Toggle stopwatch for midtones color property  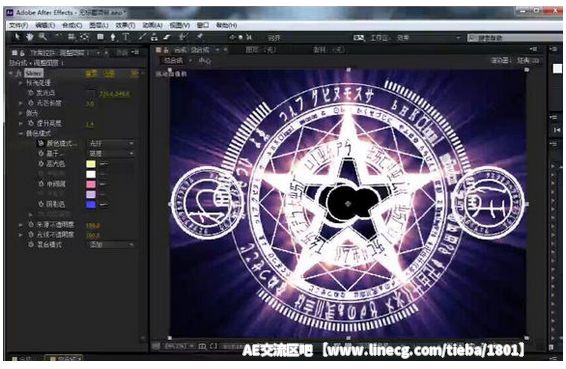click(41, 184)
